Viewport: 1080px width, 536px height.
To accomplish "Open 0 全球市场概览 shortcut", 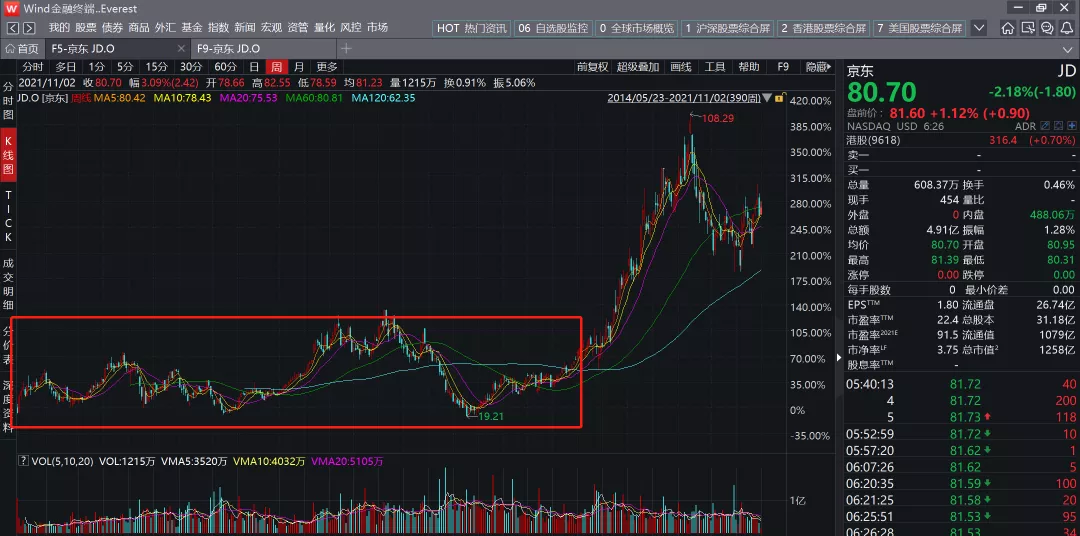I will pos(637,28).
